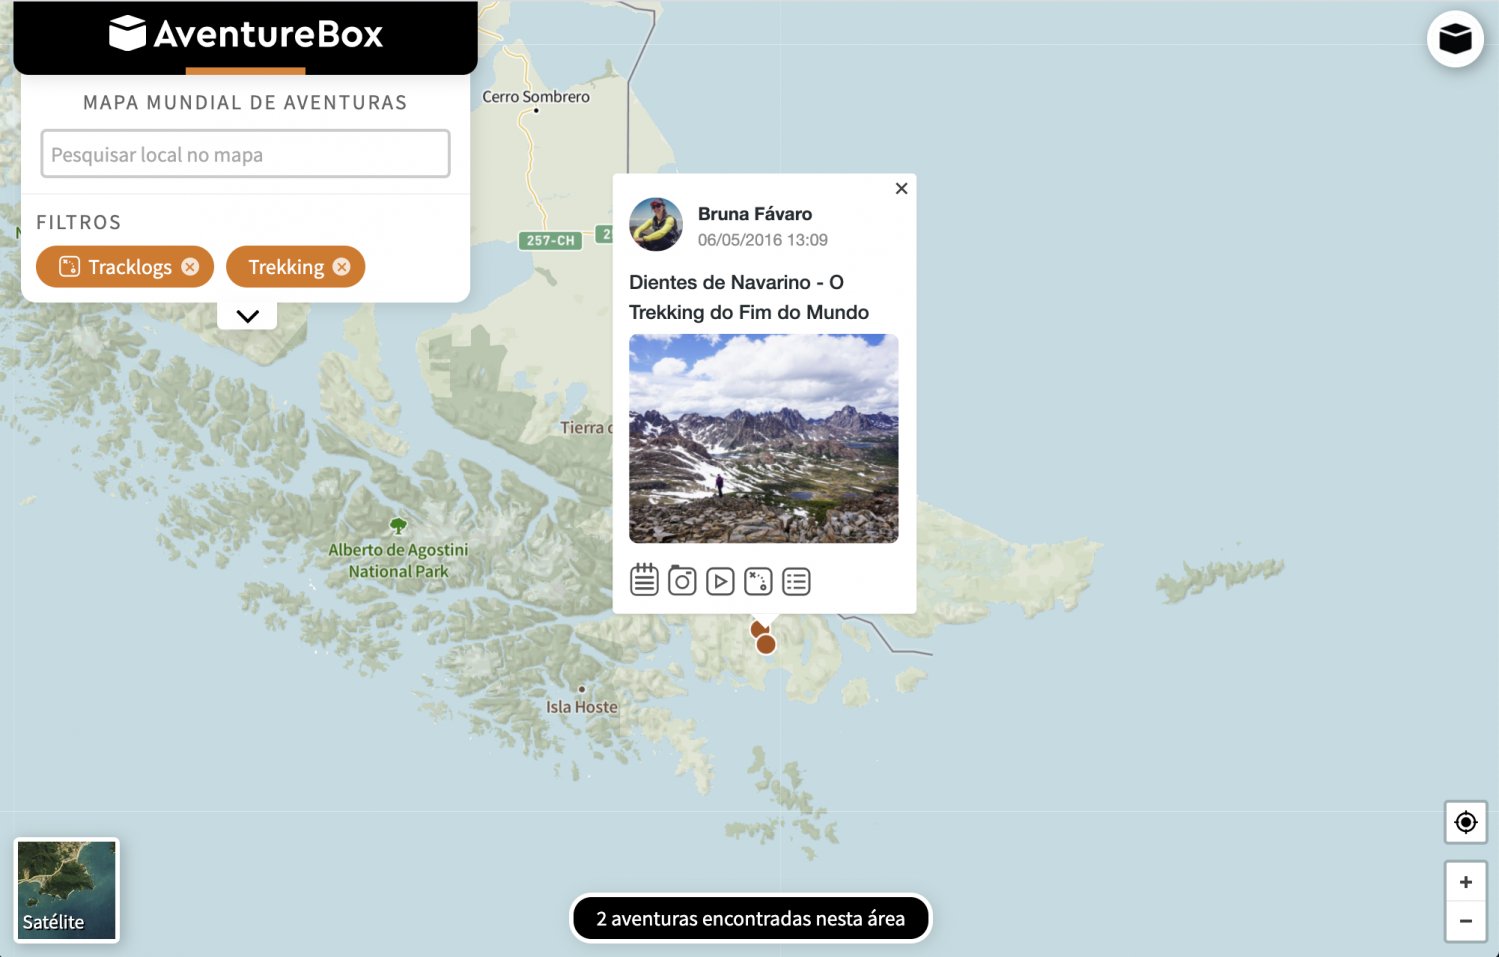Open the journal notes icon in popup
The height and width of the screenshot is (957, 1499).
[644, 580]
